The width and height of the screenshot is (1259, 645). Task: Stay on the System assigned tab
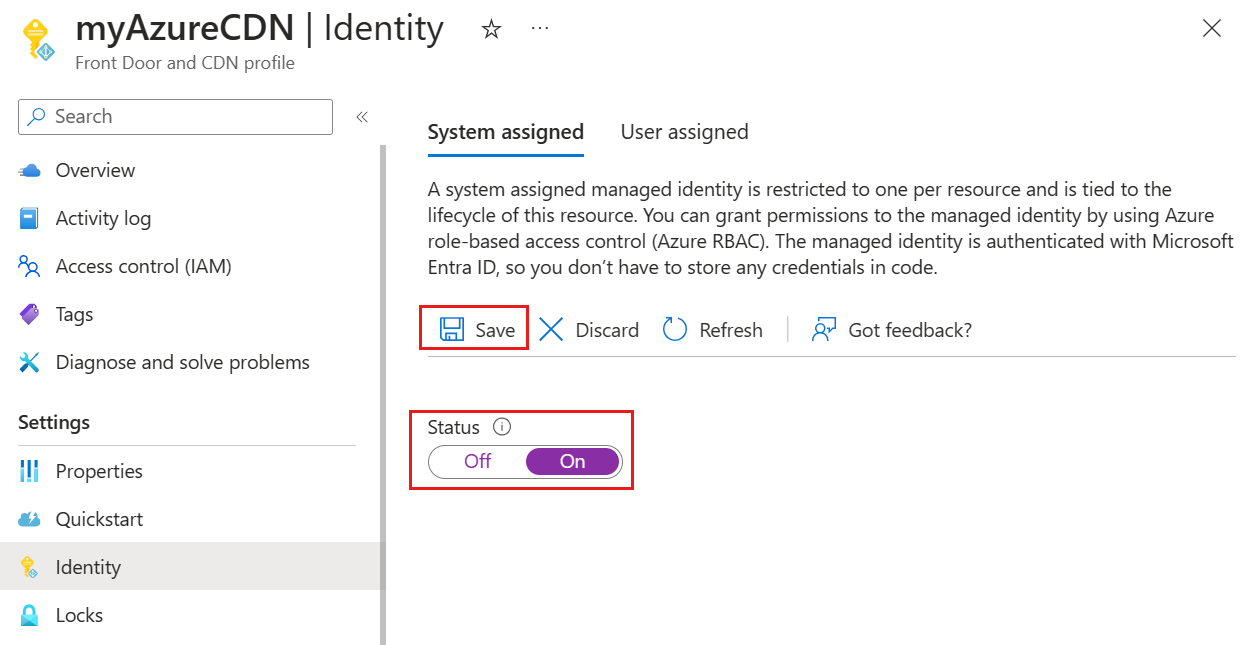(505, 131)
